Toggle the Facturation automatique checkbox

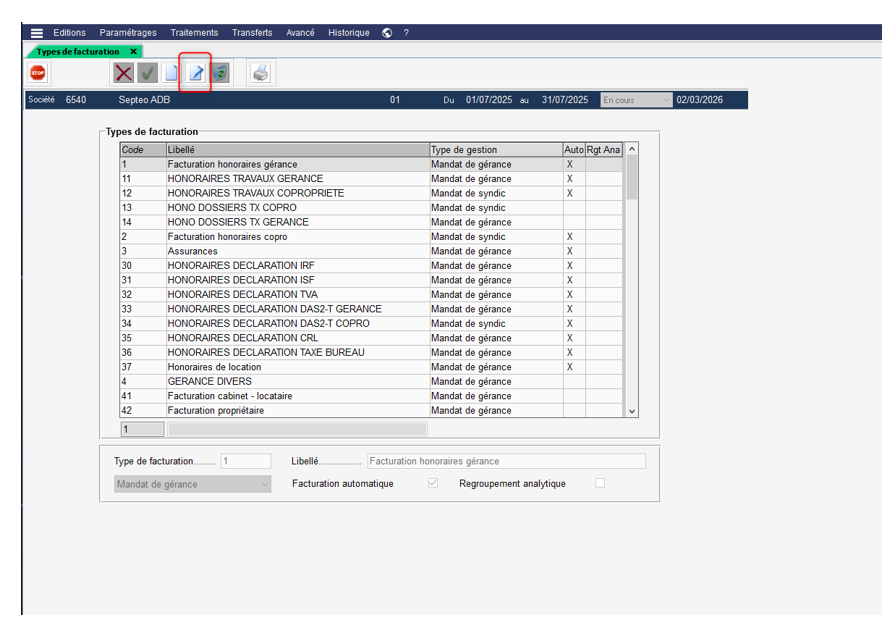pyautogui.click(x=433, y=483)
